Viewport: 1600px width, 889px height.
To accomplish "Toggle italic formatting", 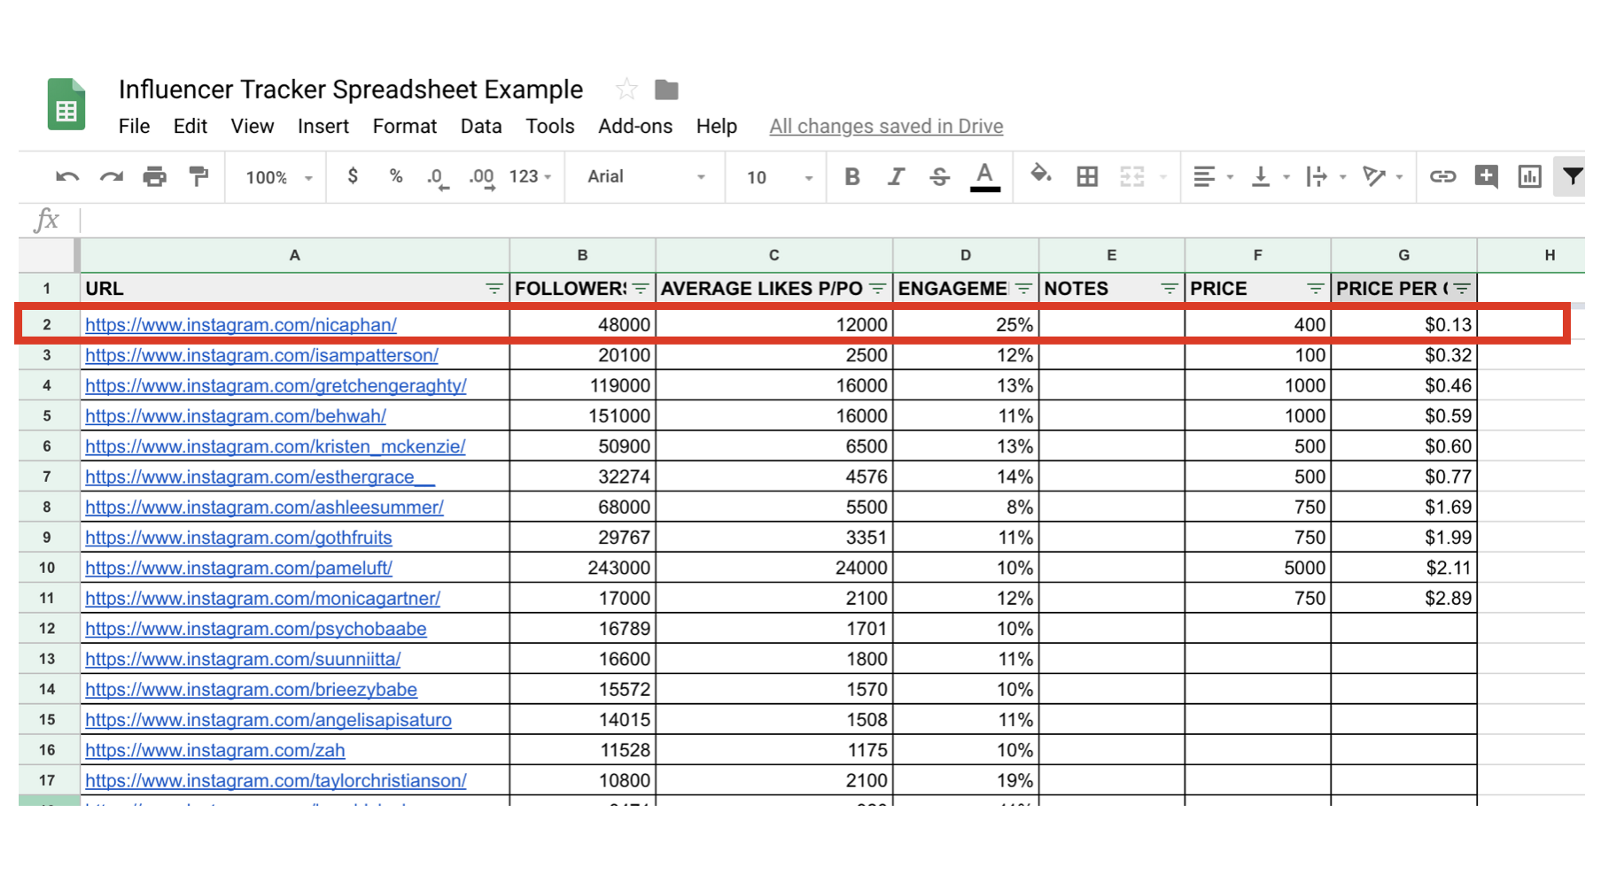I will tap(895, 177).
